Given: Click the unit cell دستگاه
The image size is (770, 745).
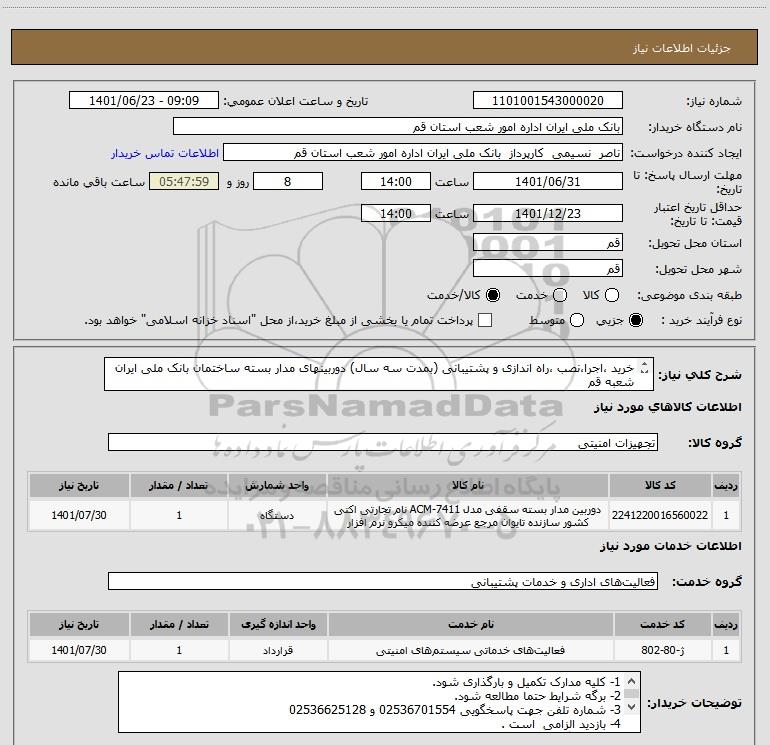Looking at the screenshot, I should pos(277,515).
